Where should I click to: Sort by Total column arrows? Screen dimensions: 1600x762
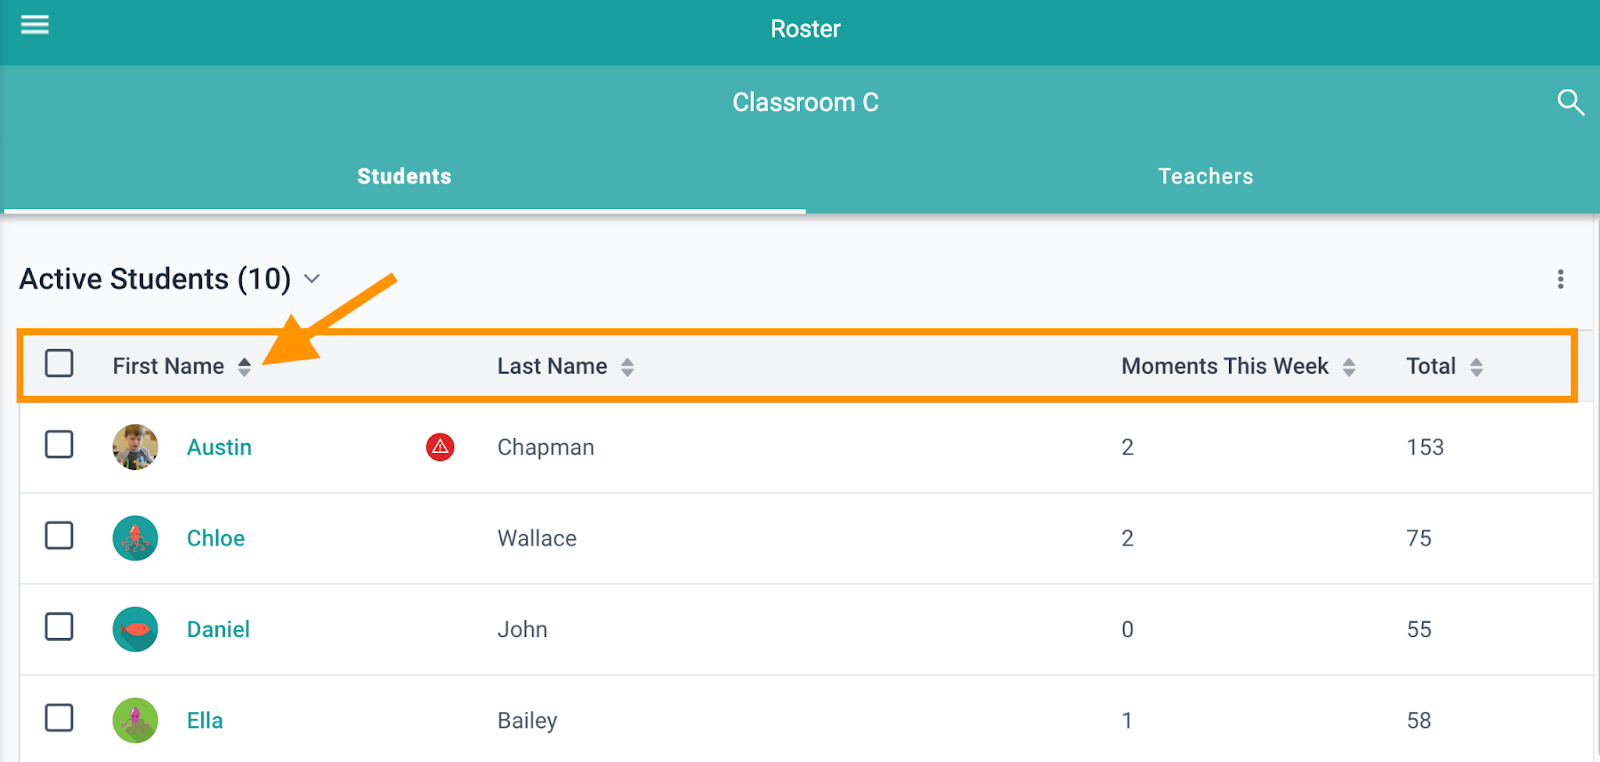coord(1476,367)
